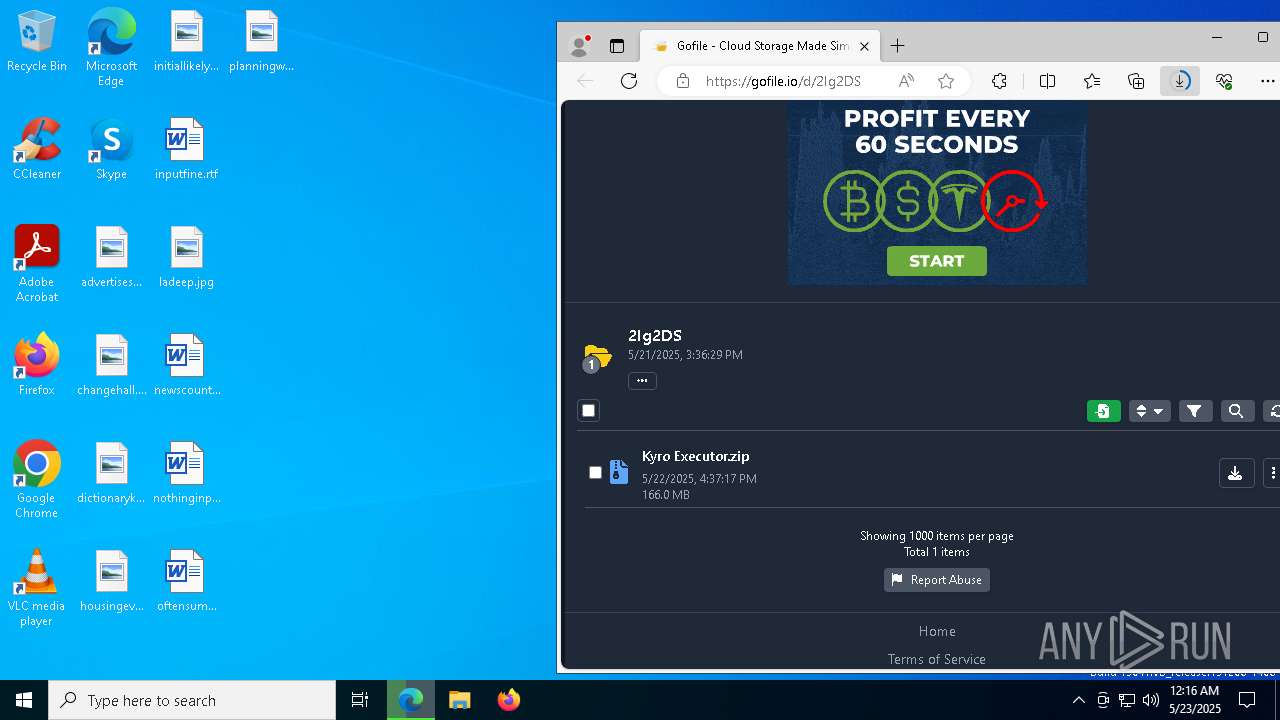Screen dimensions: 1280x720
Task: Open Edge Extensions puzzle icon
Action: (999, 81)
